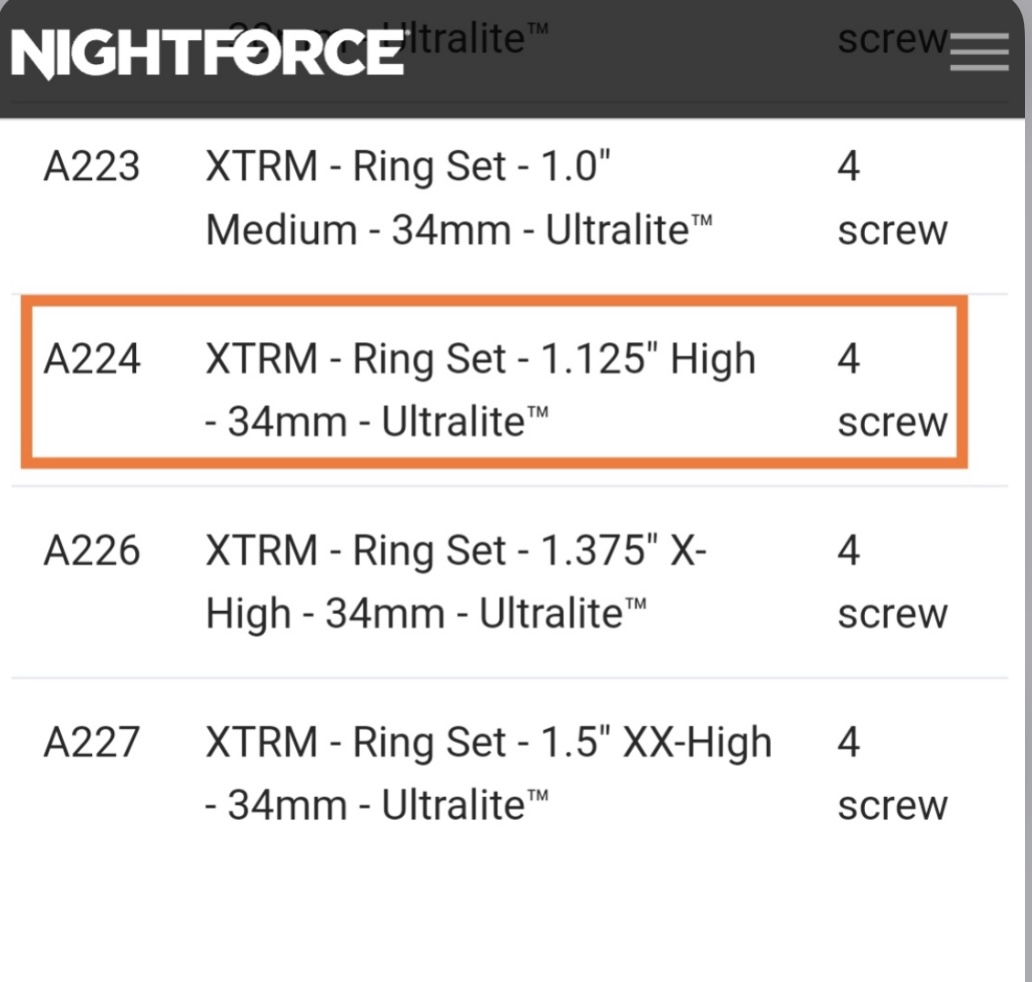Viewport: 1032px width, 982px height.
Task: Click the highlighted 1.125" High ring set description
Action: [x=480, y=391]
